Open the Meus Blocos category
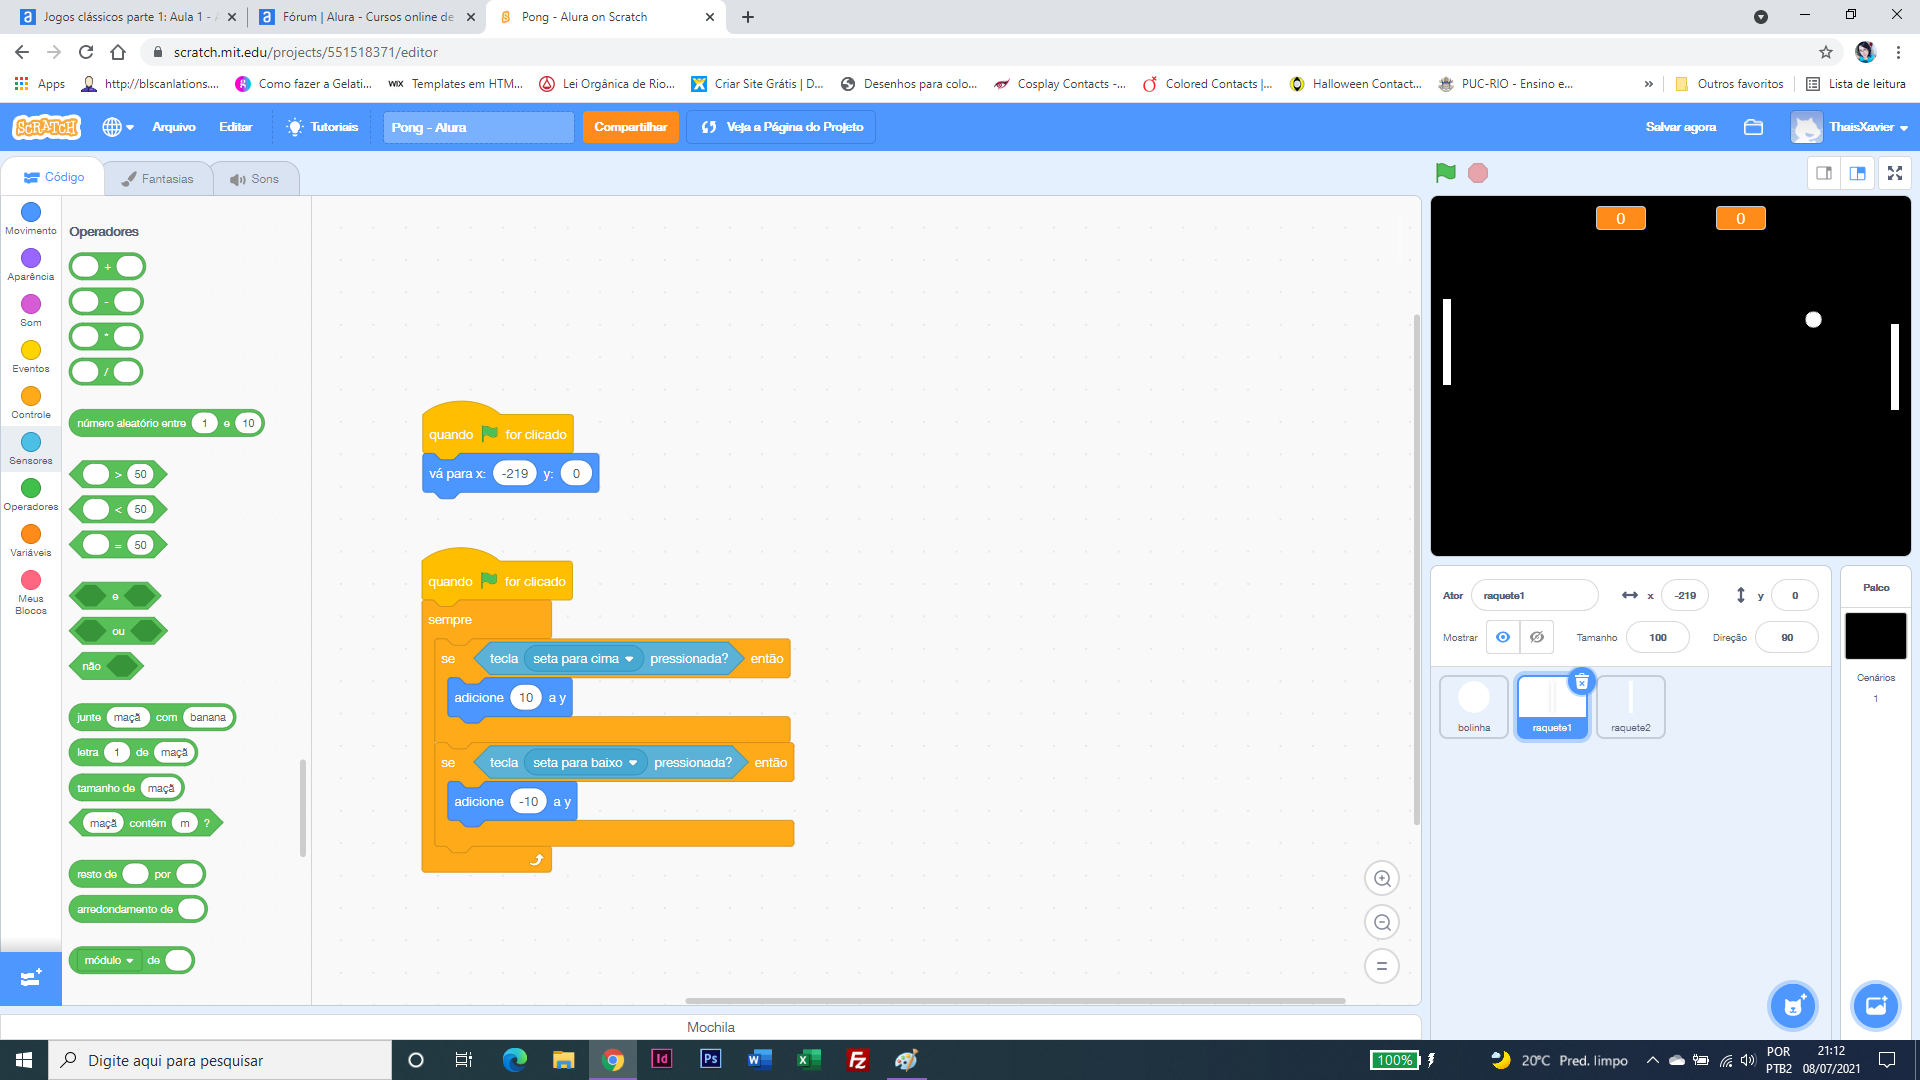 pyautogui.click(x=31, y=592)
